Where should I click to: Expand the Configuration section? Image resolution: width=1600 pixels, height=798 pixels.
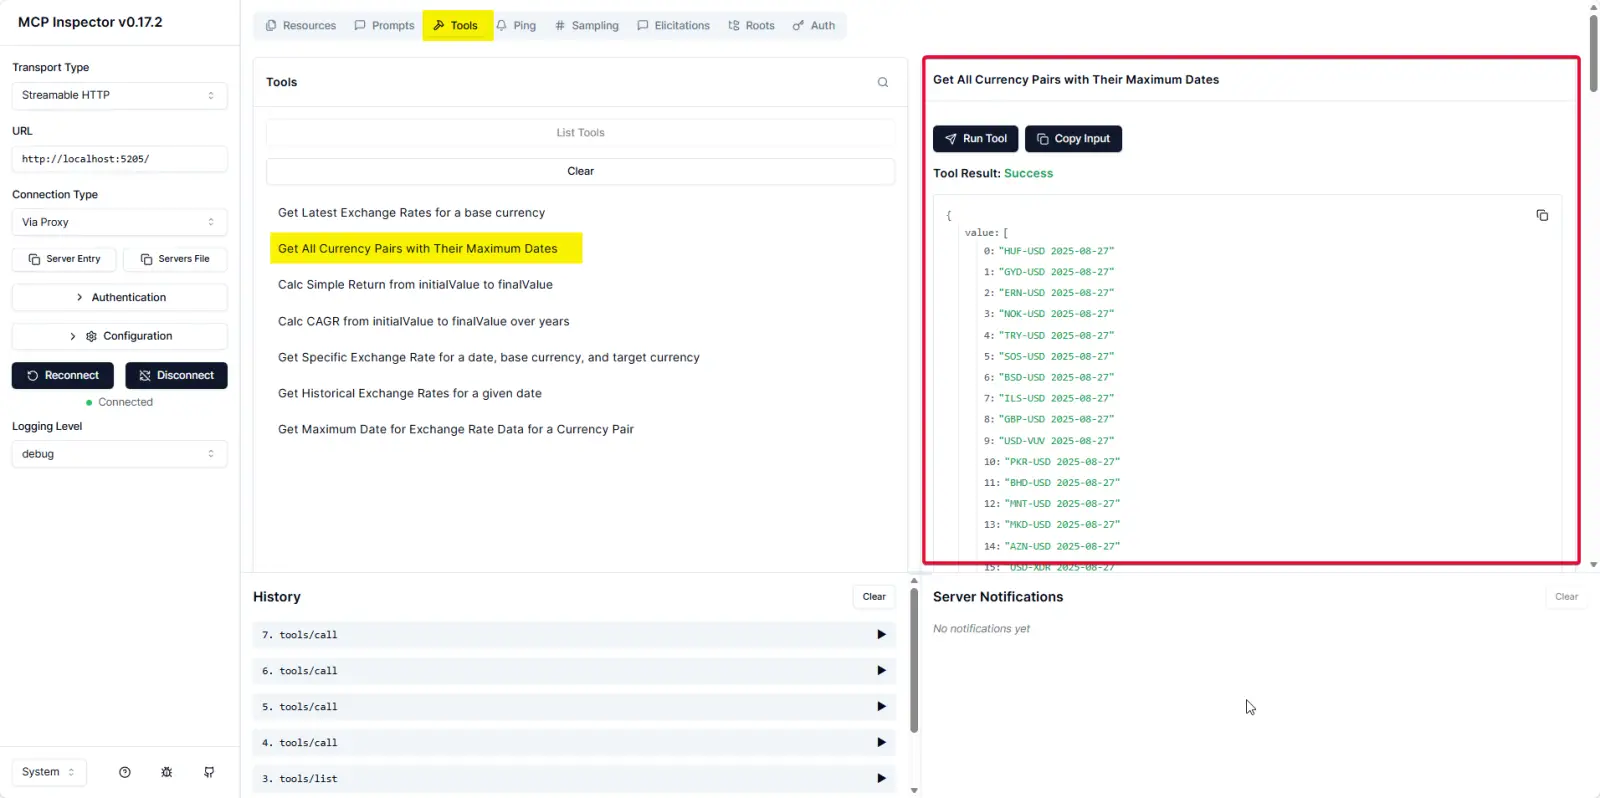120,336
